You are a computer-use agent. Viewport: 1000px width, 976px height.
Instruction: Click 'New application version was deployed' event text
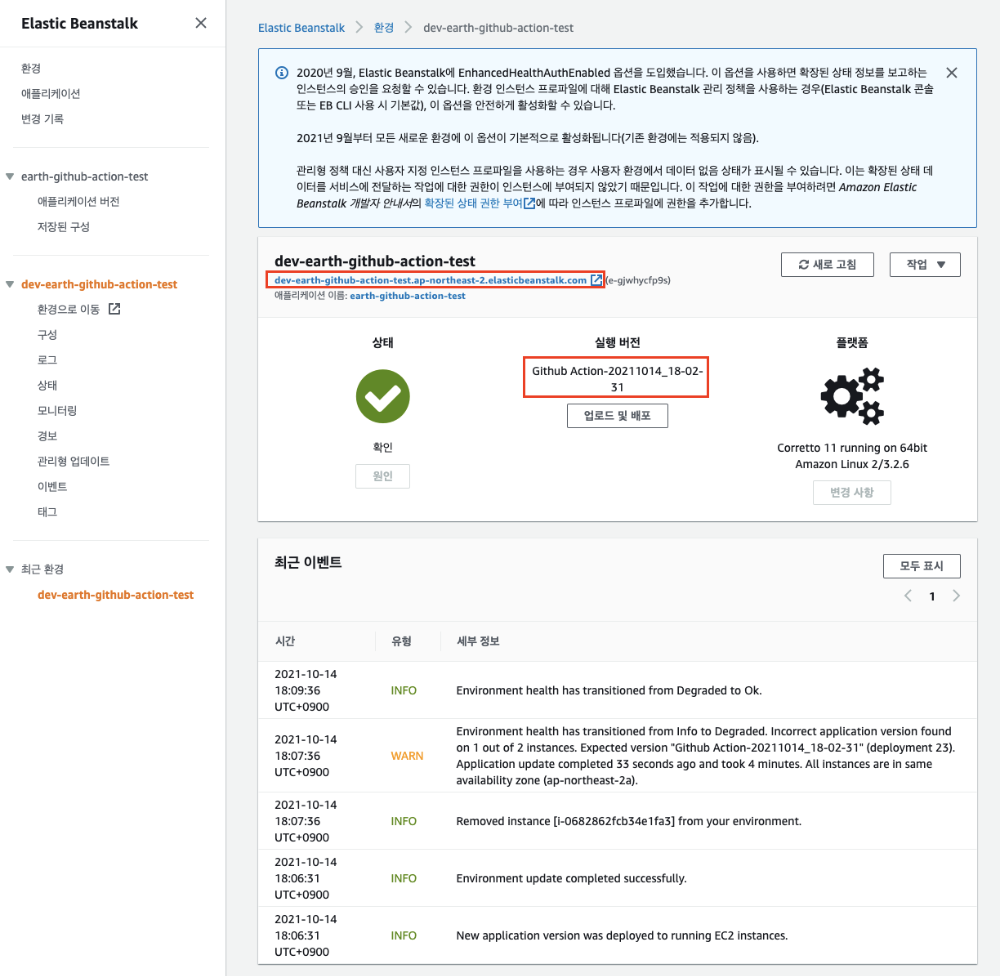click(x=622, y=936)
